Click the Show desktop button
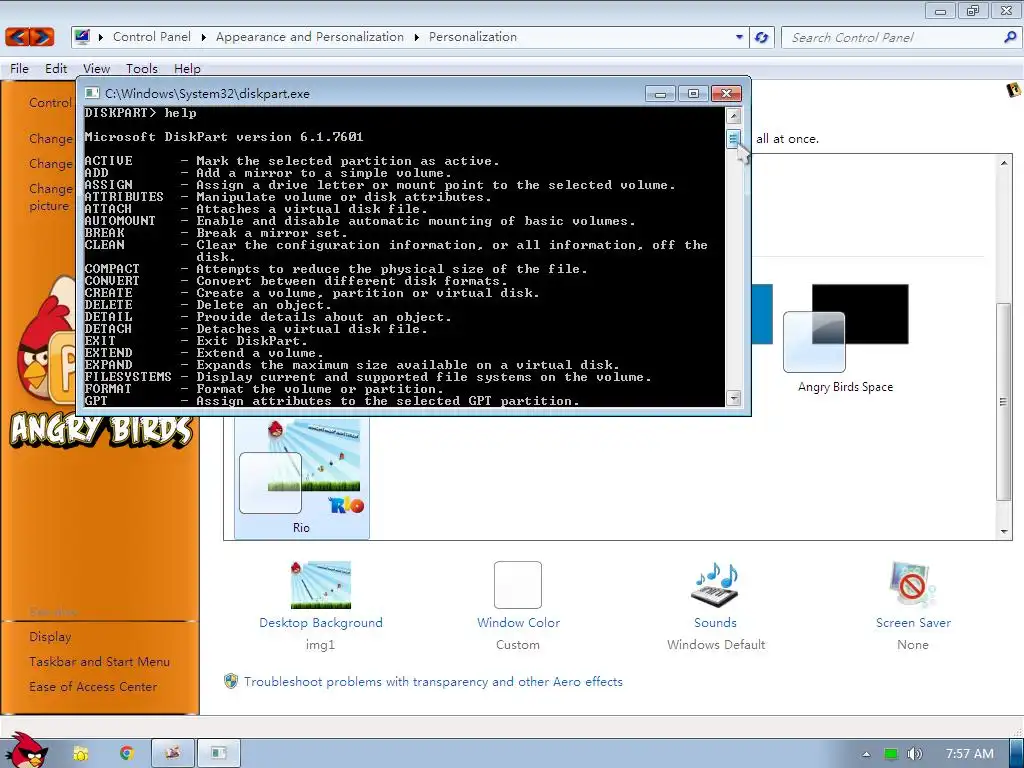 click(x=1016, y=754)
